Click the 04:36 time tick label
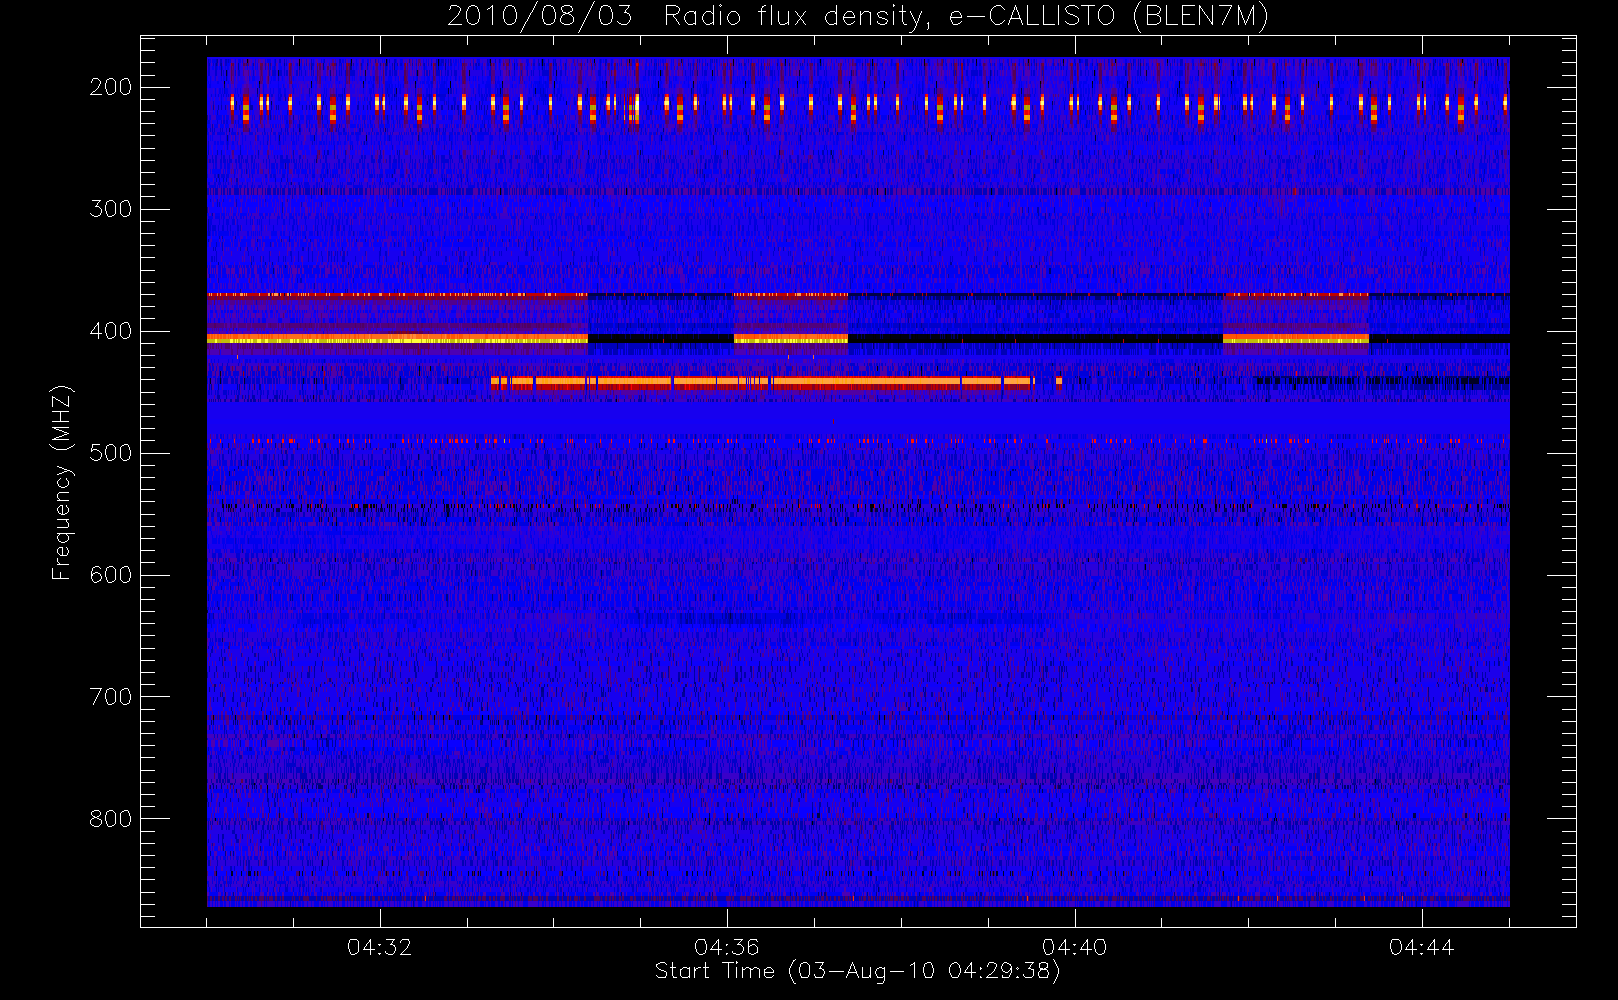The width and height of the screenshot is (1618, 1000). point(727,947)
